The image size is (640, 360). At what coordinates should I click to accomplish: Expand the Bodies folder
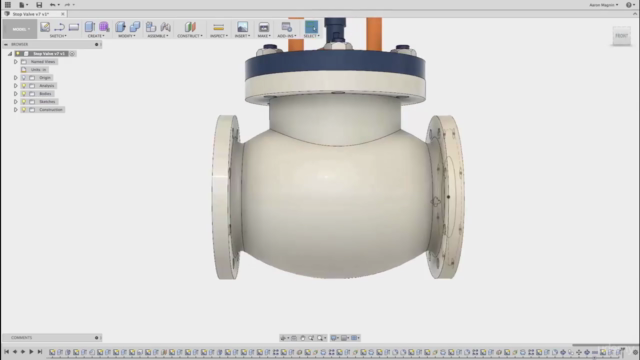(x=16, y=93)
